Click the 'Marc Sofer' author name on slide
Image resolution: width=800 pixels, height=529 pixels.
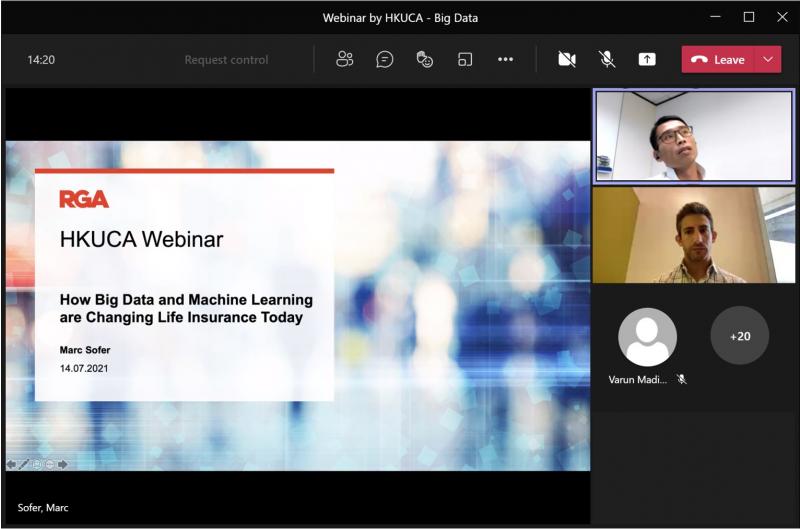[x=85, y=350]
